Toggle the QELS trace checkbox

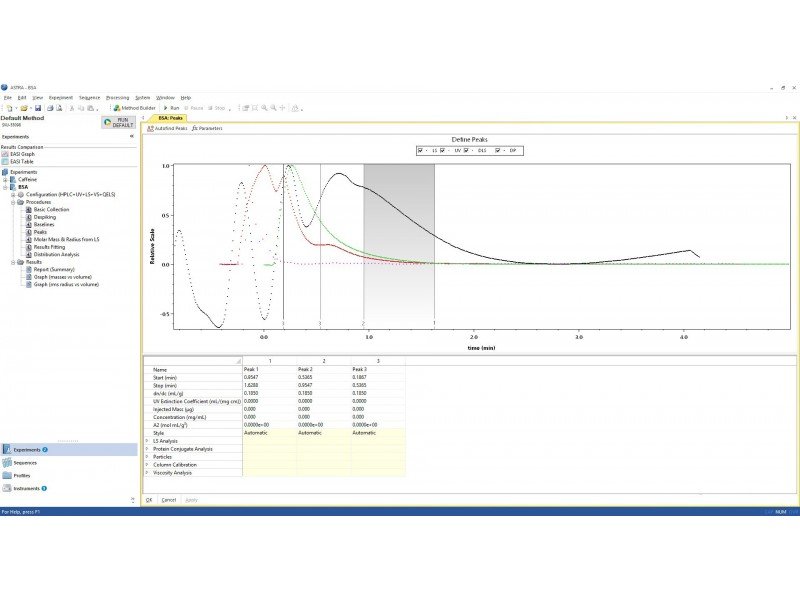click(466, 151)
